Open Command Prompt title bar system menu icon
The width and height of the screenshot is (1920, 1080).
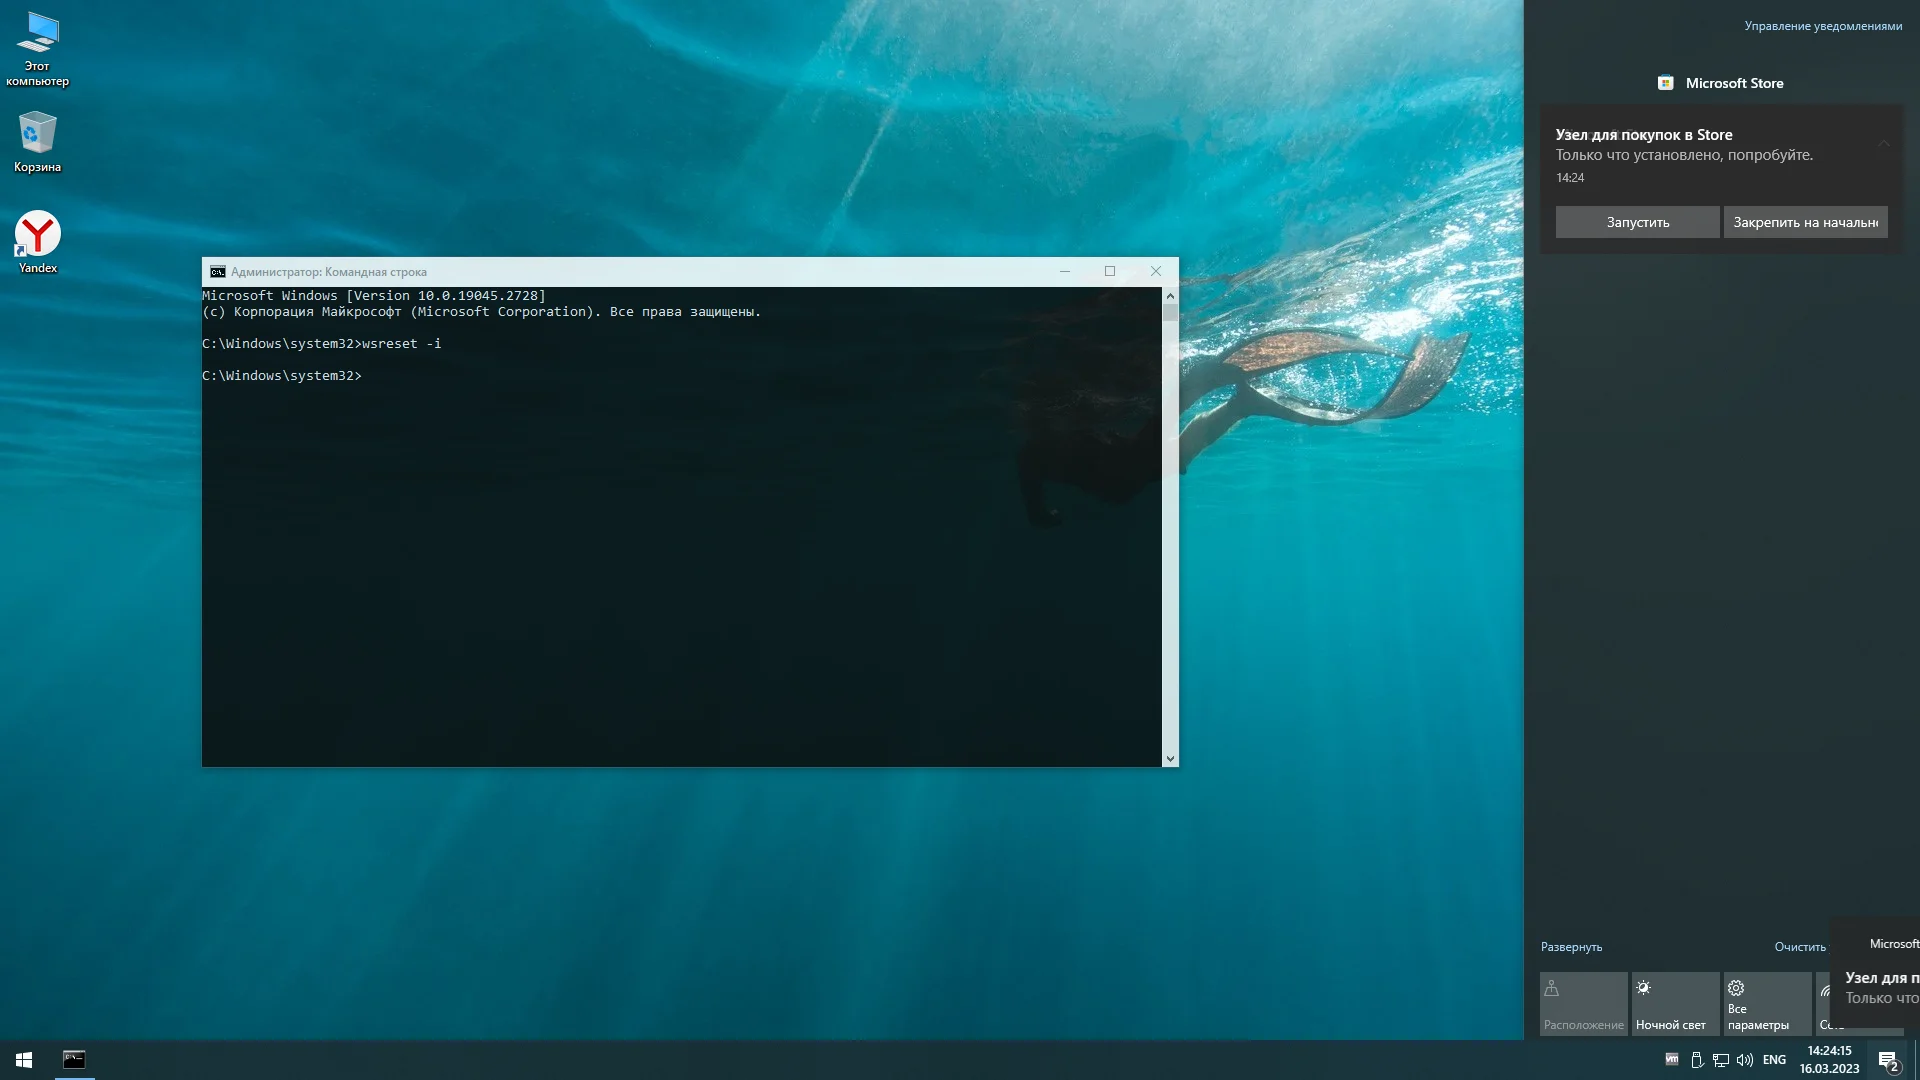(x=217, y=272)
